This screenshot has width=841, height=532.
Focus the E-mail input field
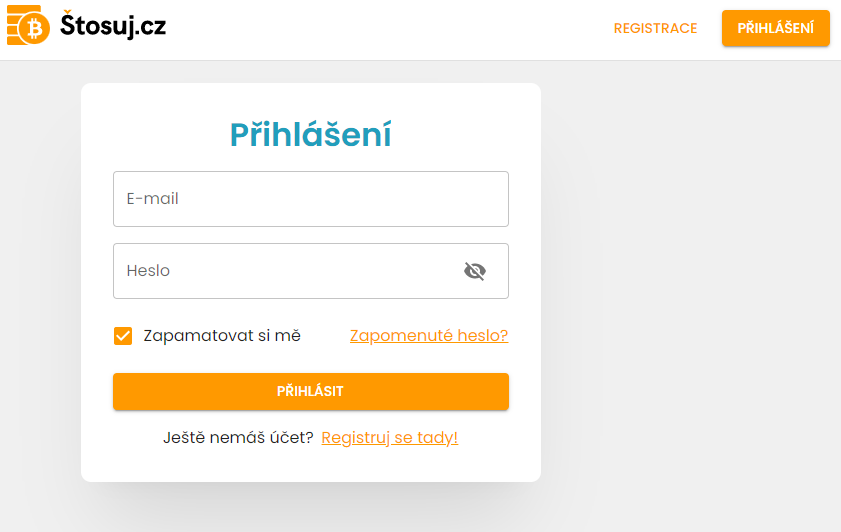point(311,199)
